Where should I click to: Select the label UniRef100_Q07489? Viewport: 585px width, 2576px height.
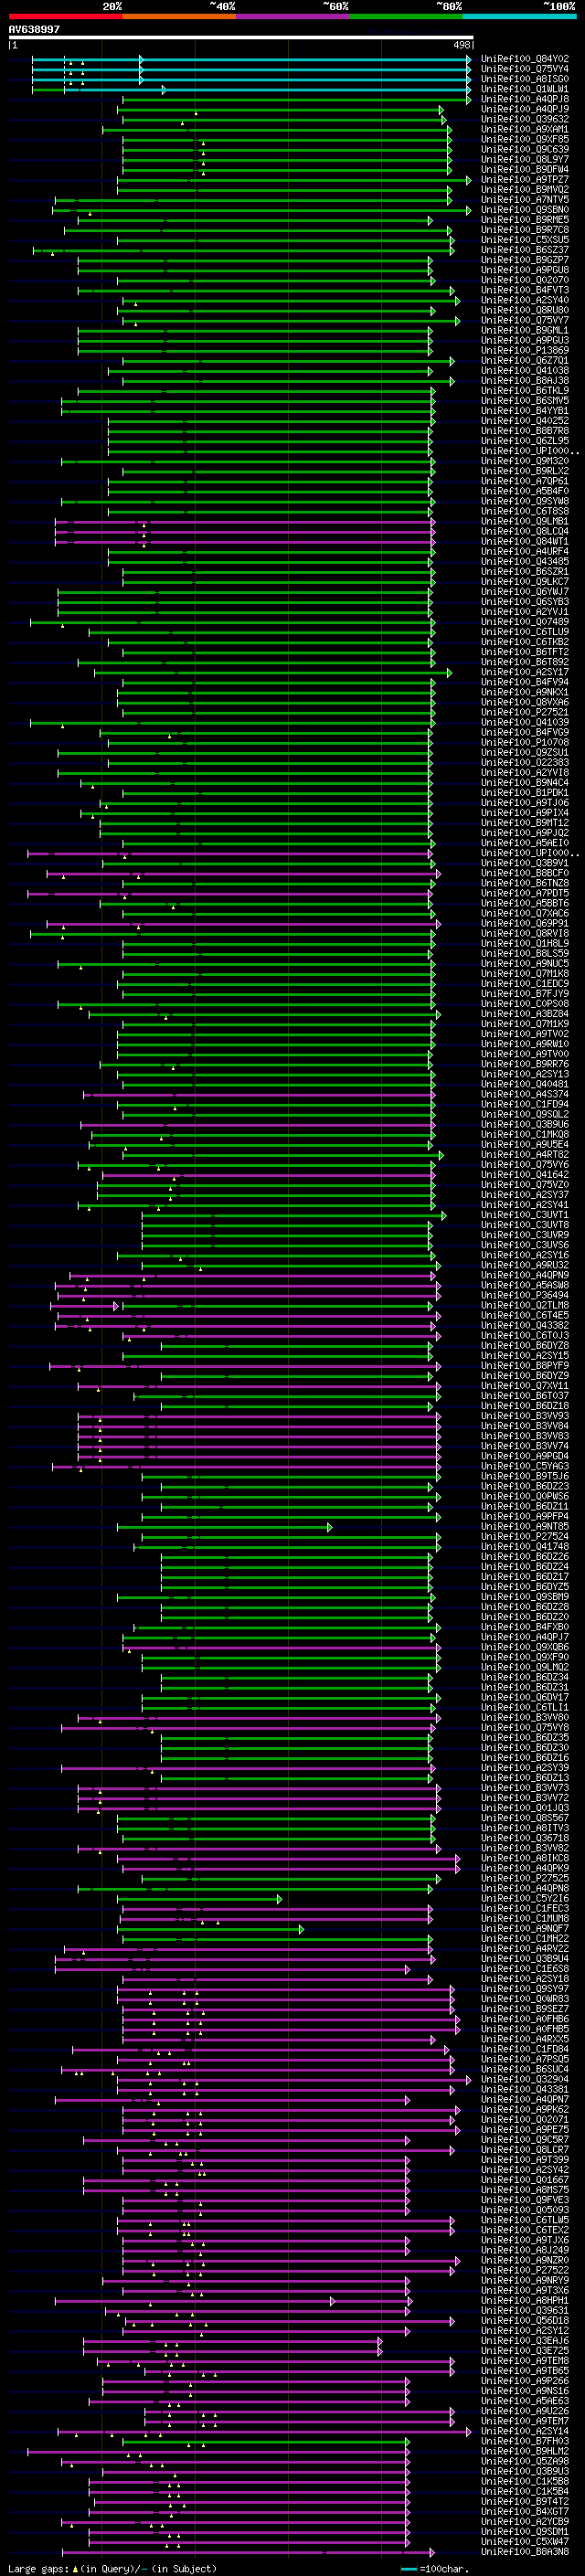(525, 622)
